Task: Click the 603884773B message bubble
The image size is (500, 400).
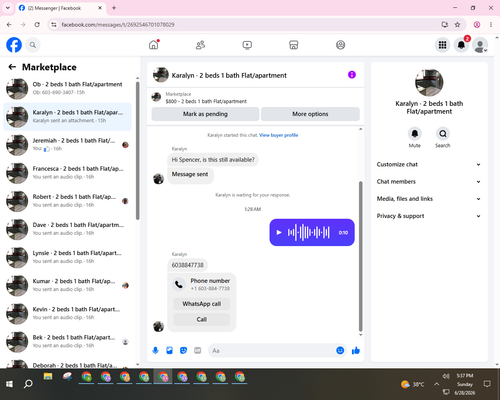Action: point(187,265)
